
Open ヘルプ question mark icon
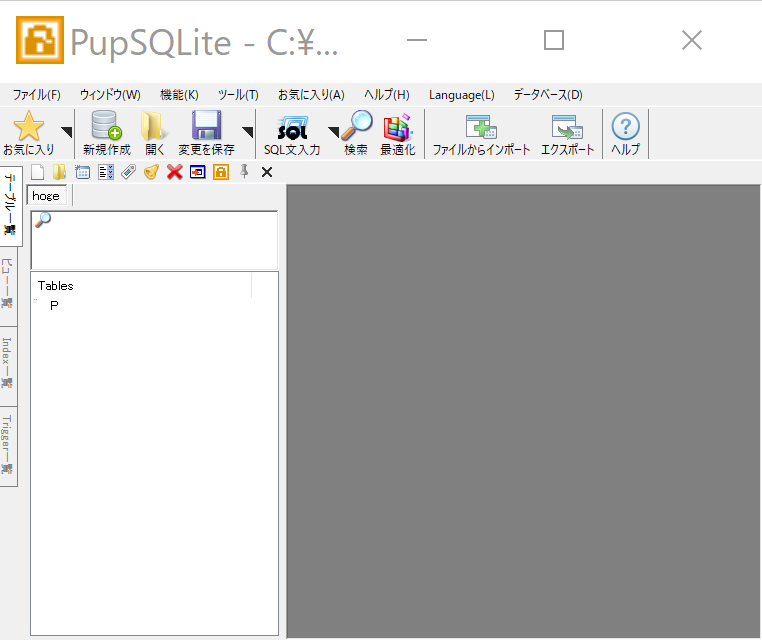click(625, 127)
